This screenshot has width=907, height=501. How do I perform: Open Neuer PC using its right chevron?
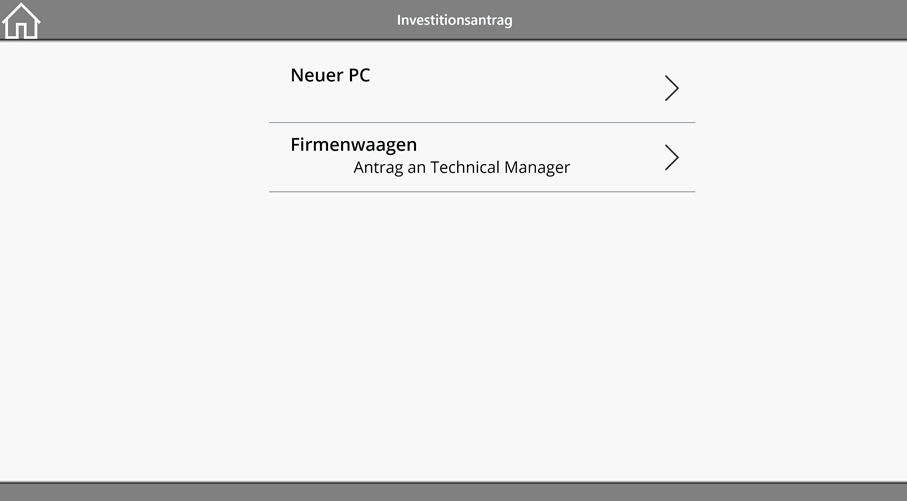tap(671, 88)
